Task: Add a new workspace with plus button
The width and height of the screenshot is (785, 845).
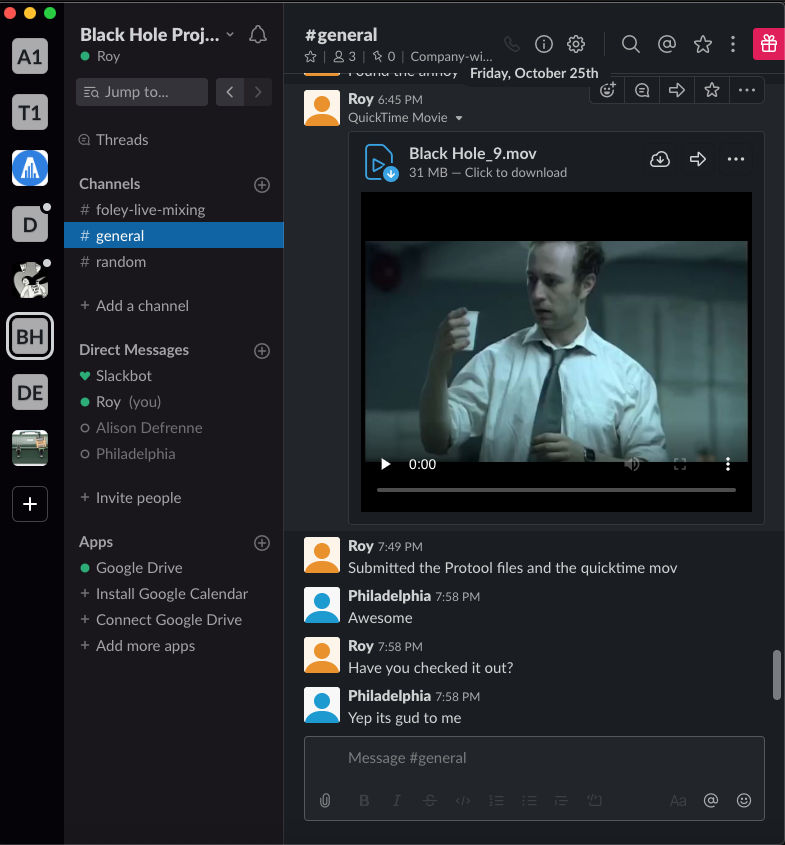Action: pos(30,504)
